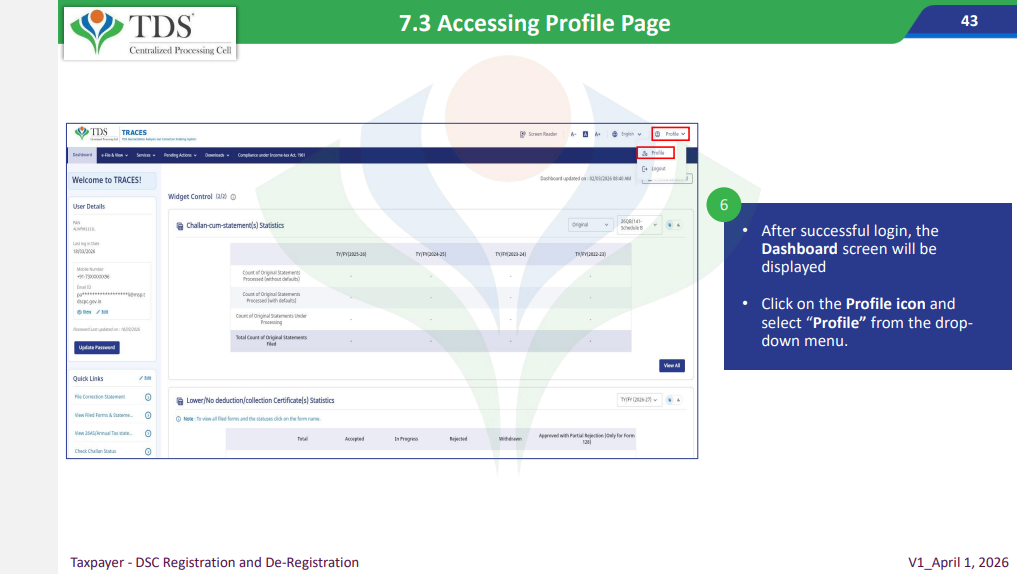Screen dimensions: 1017x574
Task: Switch to the Dashboard tab
Action: 82,156
